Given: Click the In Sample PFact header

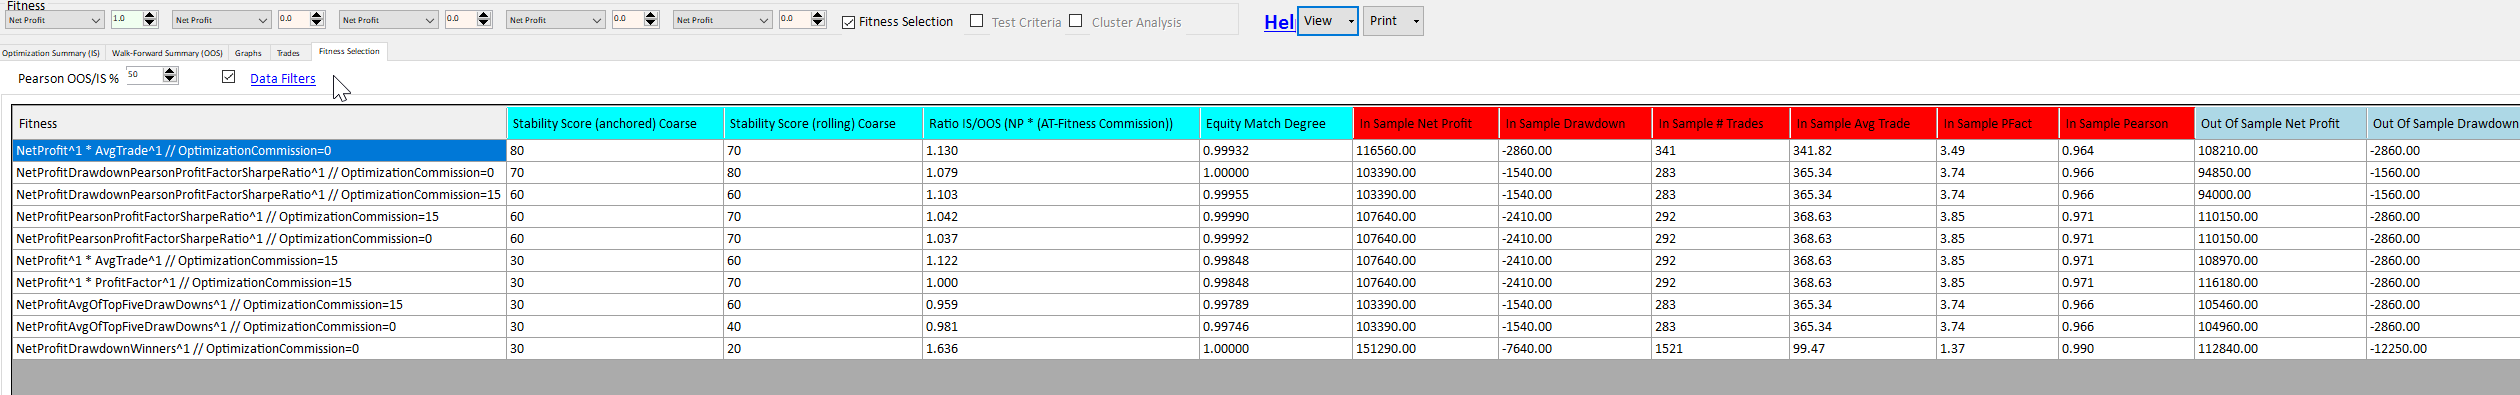Looking at the screenshot, I should pos(1998,123).
